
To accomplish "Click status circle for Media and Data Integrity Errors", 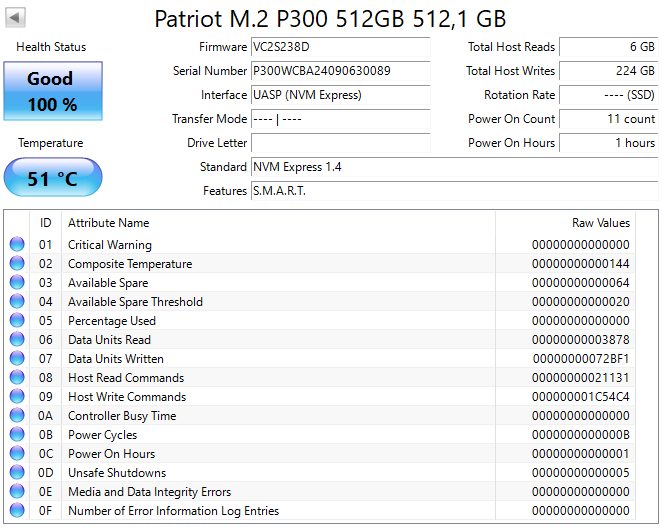I will tap(17, 492).
